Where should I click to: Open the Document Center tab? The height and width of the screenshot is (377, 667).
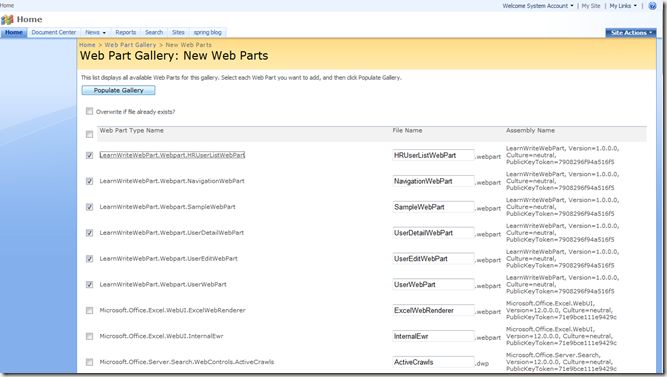point(54,32)
